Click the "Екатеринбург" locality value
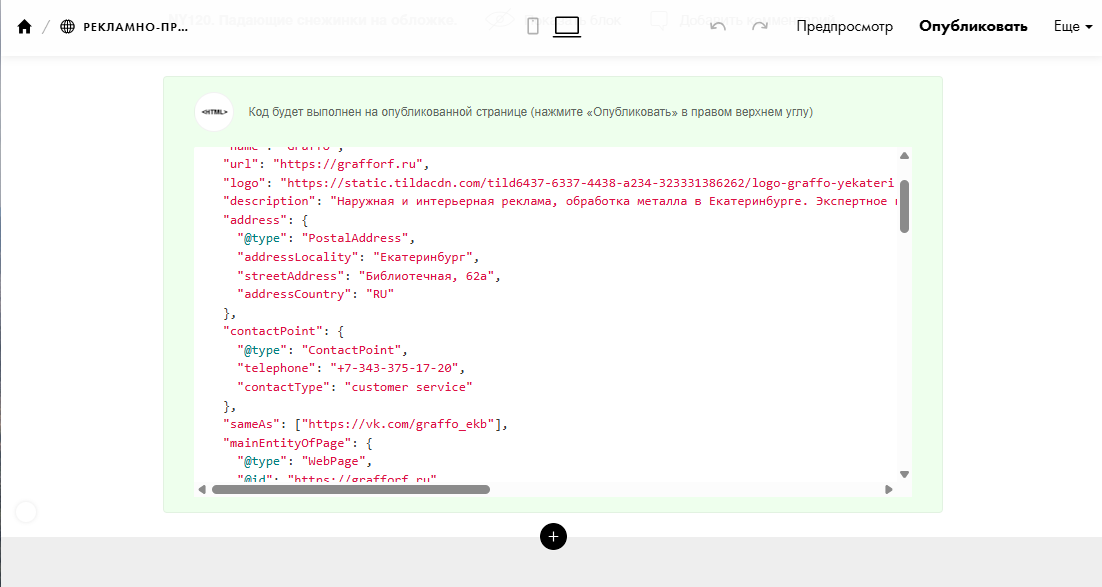 422,257
